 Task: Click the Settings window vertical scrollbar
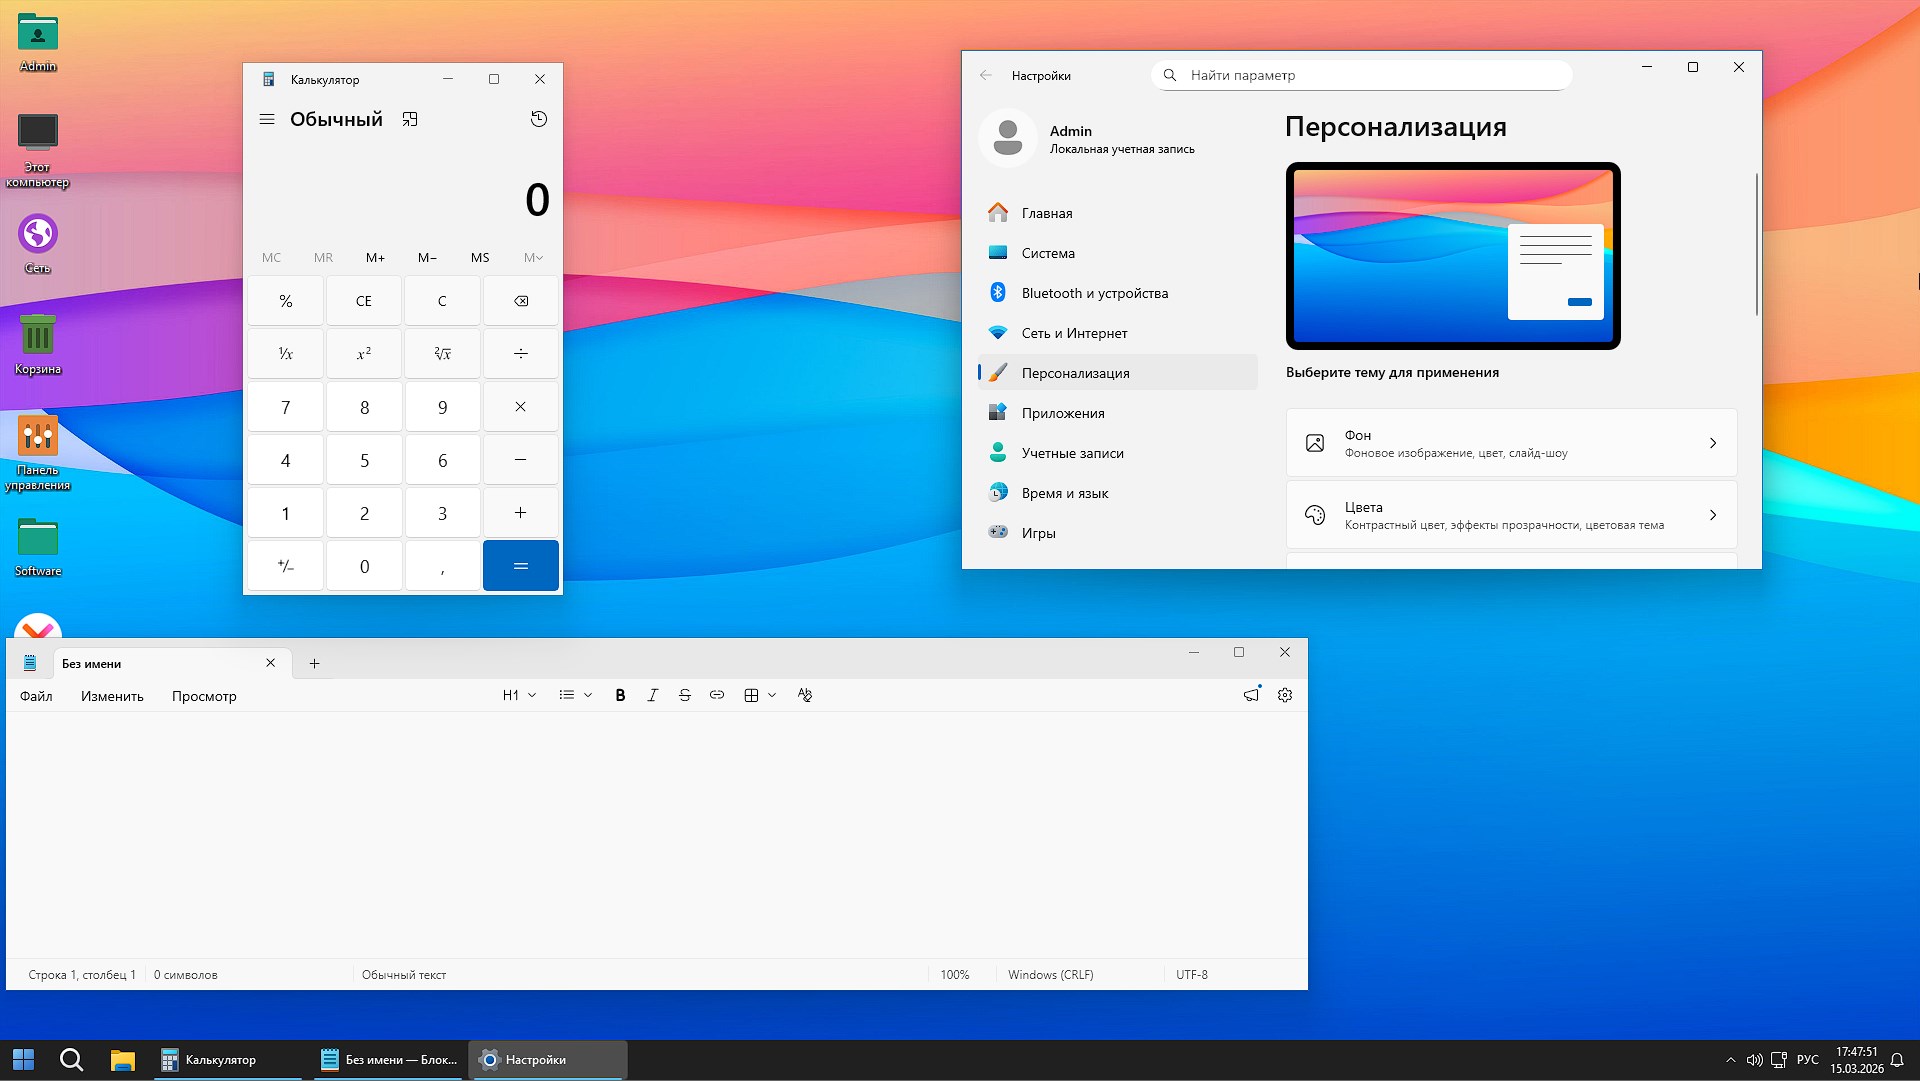(1756, 245)
